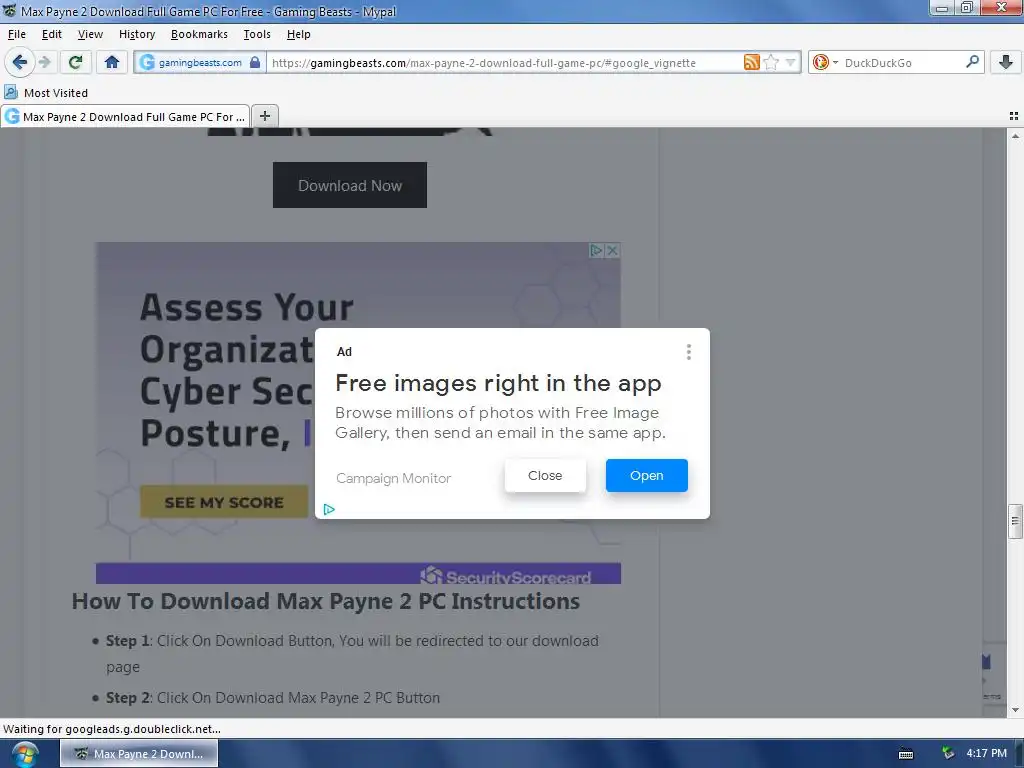Image resolution: width=1024 pixels, height=768 pixels.
Task: Click the Most Visited bookmark label
Action: [x=56, y=93]
